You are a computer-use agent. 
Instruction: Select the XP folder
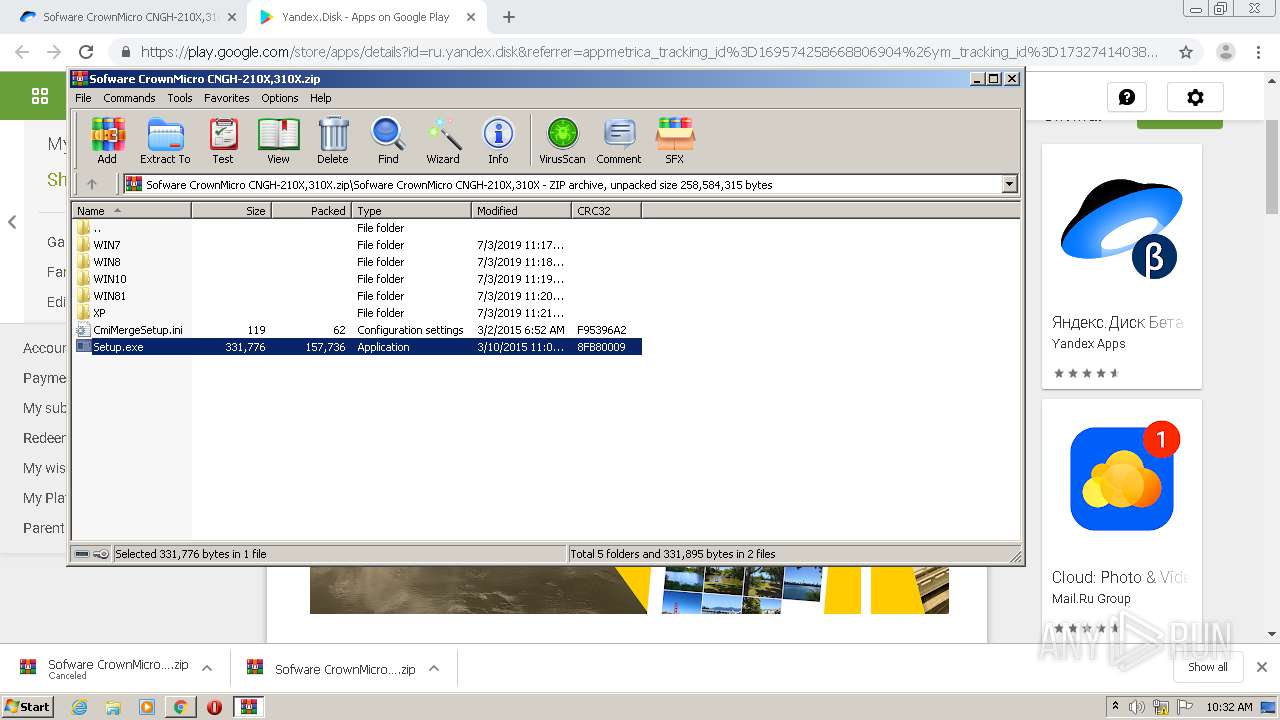[x=357, y=313]
